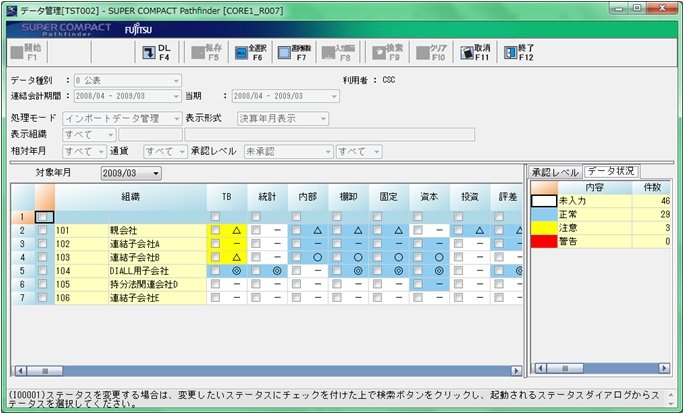Image resolution: width=684 pixels, height=414 pixels.
Task: Click the 投資 column header
Action: tap(470, 197)
